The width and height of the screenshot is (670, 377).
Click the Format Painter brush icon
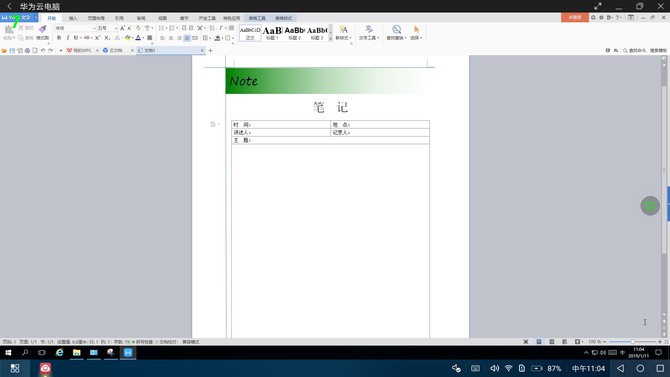[42, 29]
